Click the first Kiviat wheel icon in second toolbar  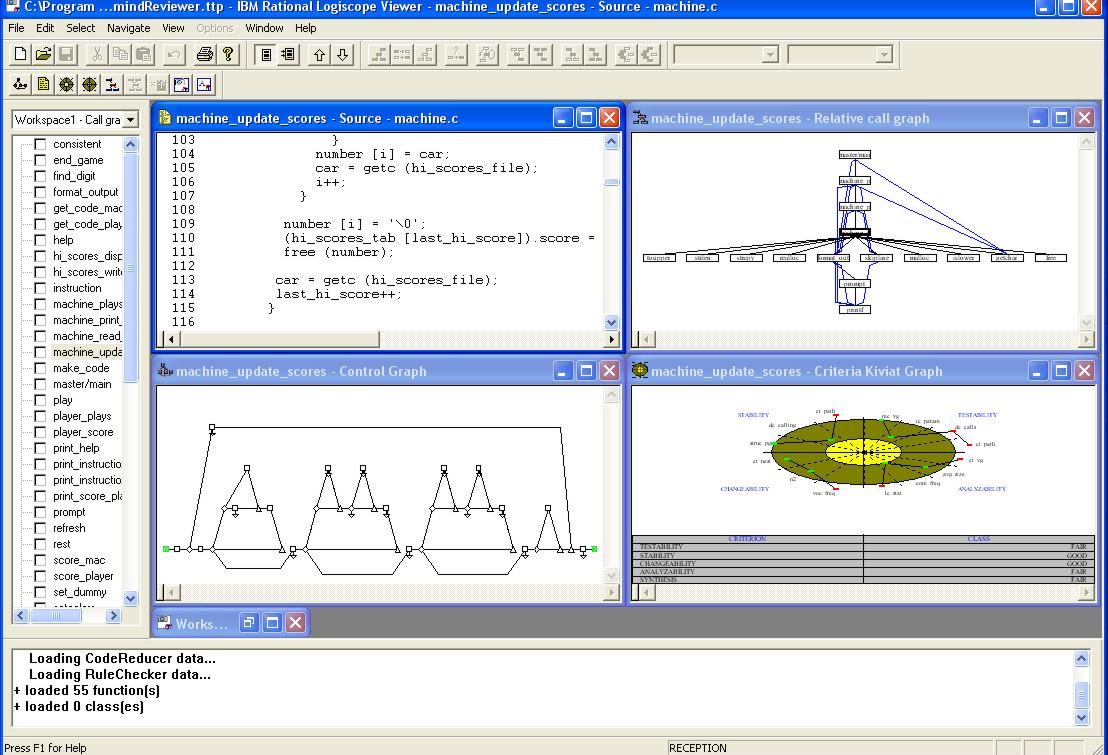pos(66,85)
